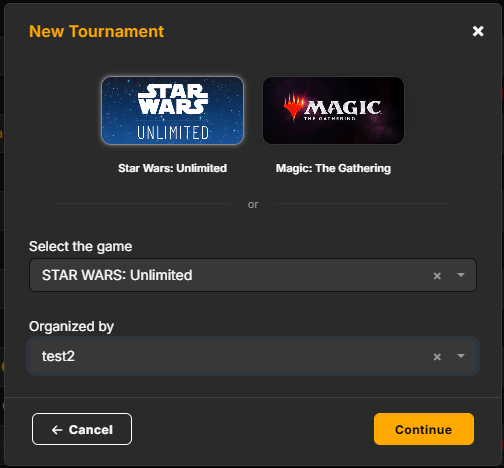The height and width of the screenshot is (468, 504).
Task: Clear the selected game with its x icon
Action: 437,276
